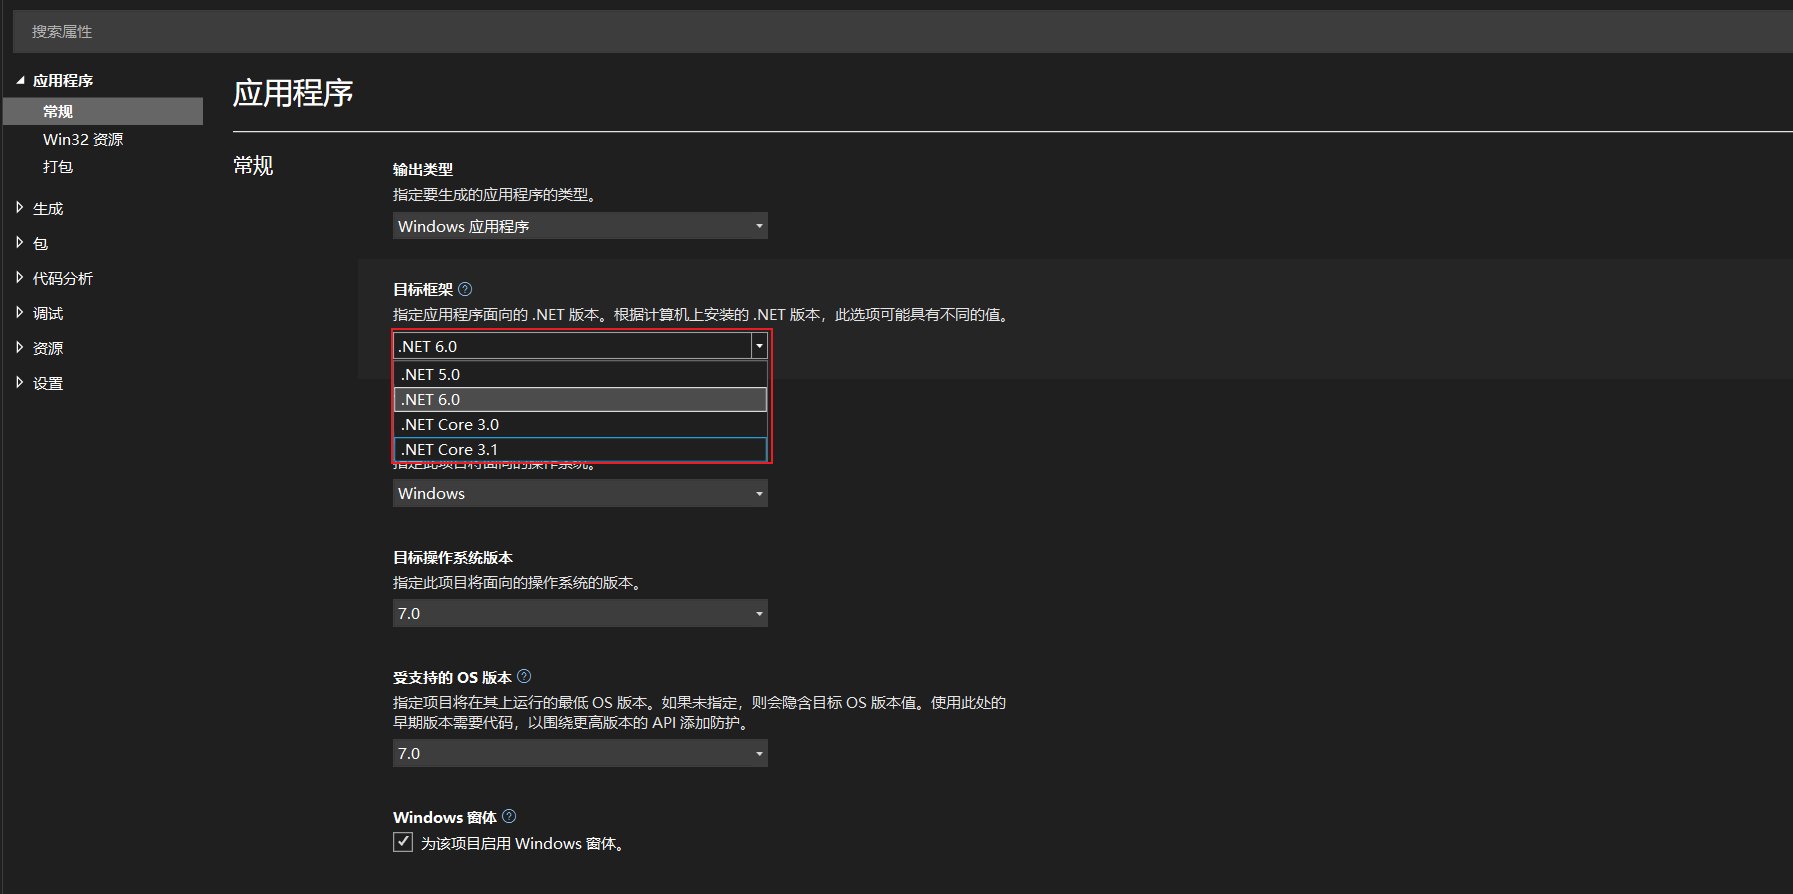This screenshot has width=1793, height=894.
Task: Select 常规 in the sidebar
Action: tap(103, 111)
